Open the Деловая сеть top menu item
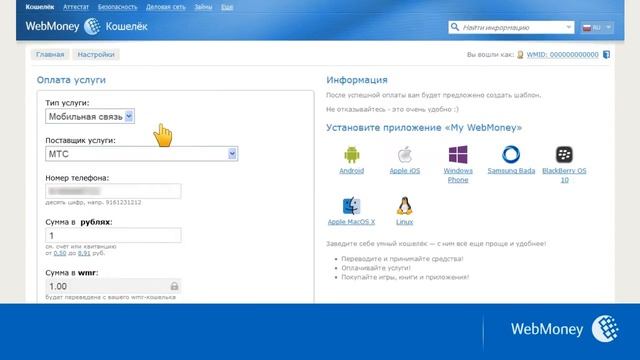Screen dimensions: 640x360 pos(166,7)
